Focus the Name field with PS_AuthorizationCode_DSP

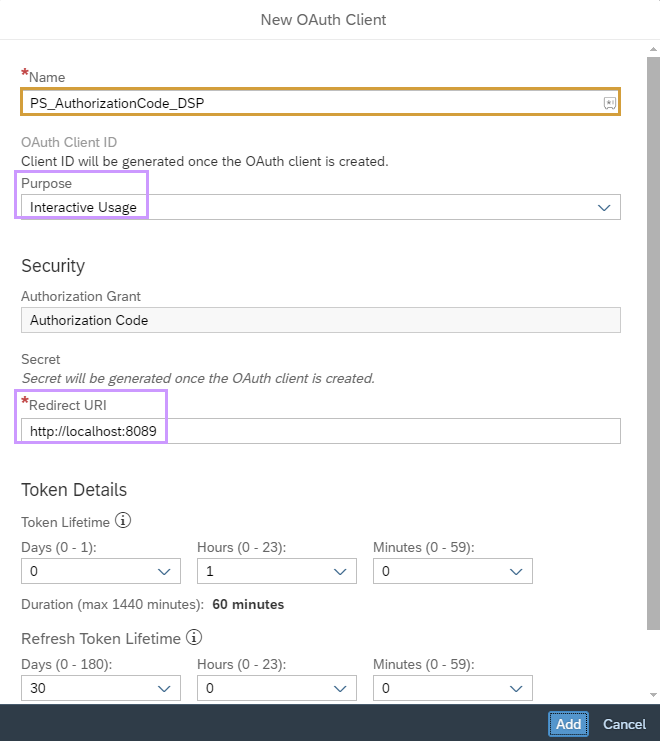tap(310, 103)
